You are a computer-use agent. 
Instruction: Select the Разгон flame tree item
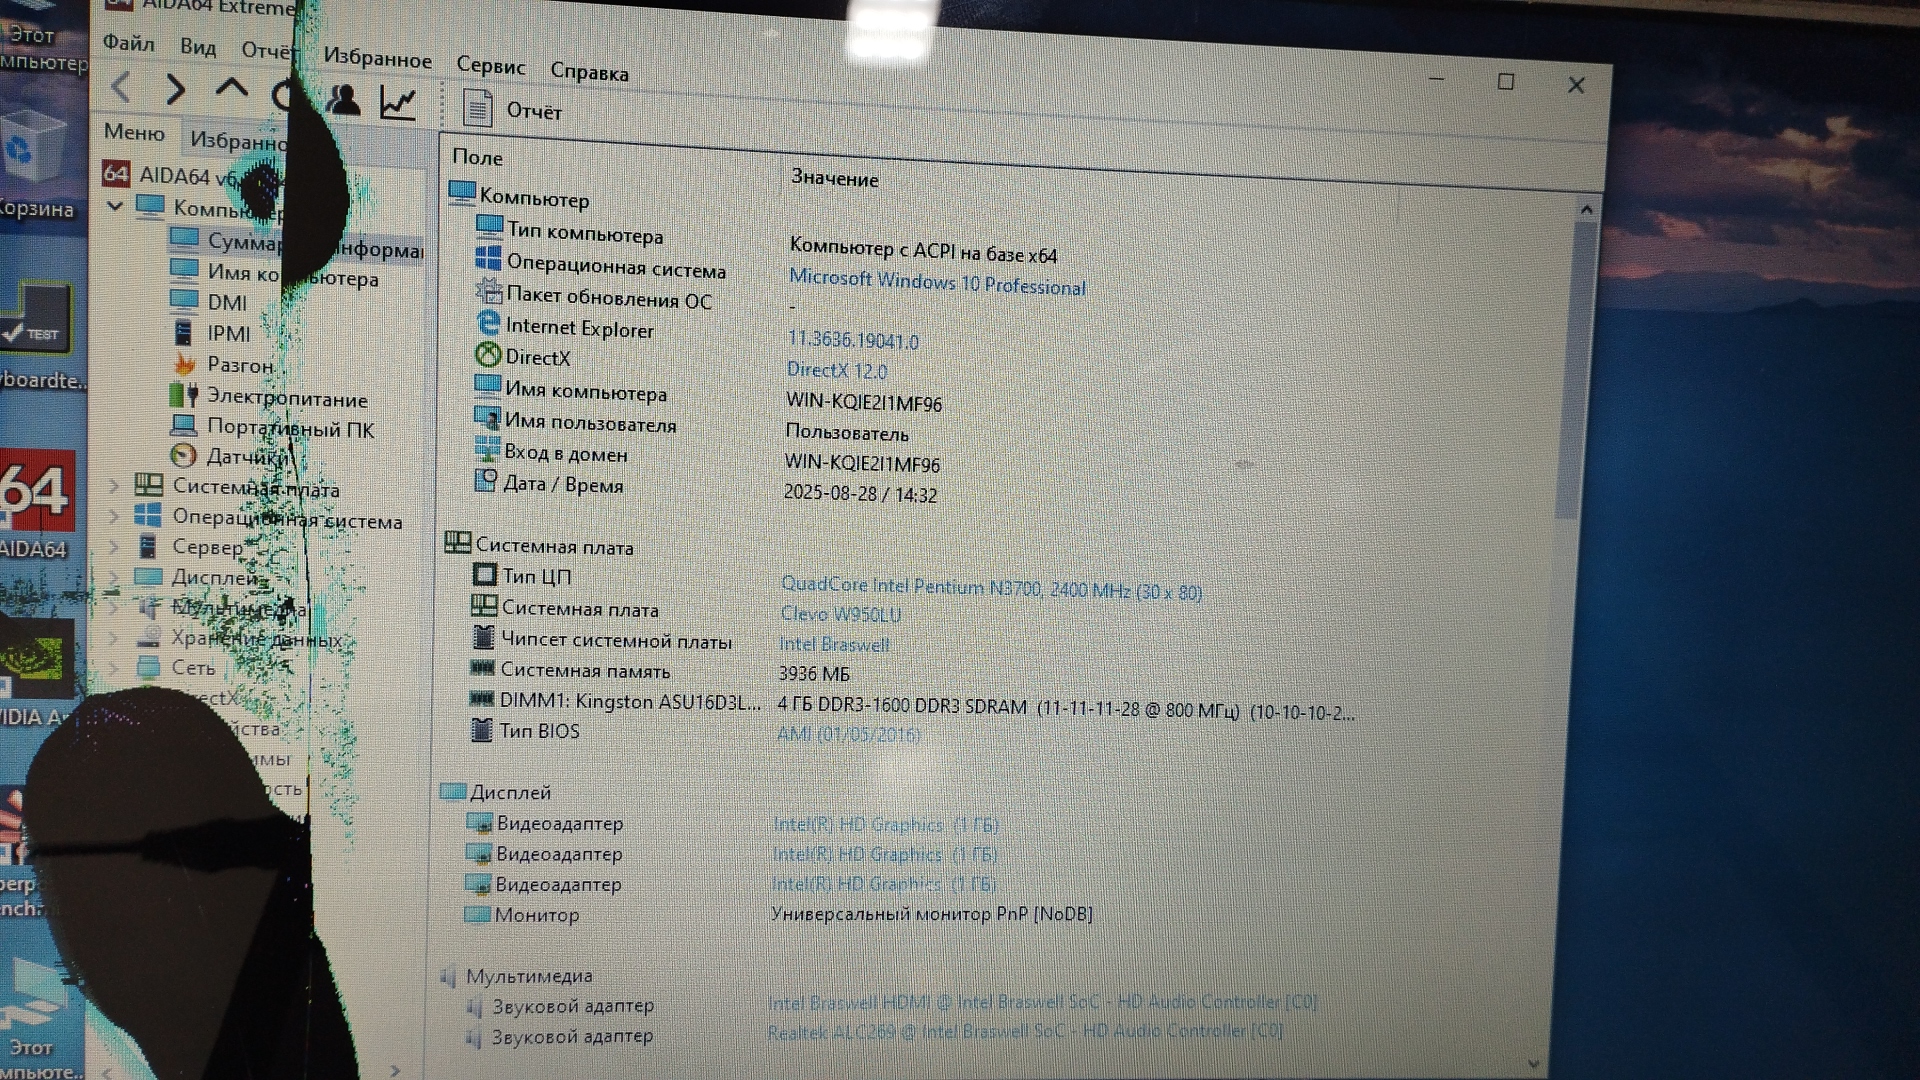click(239, 365)
